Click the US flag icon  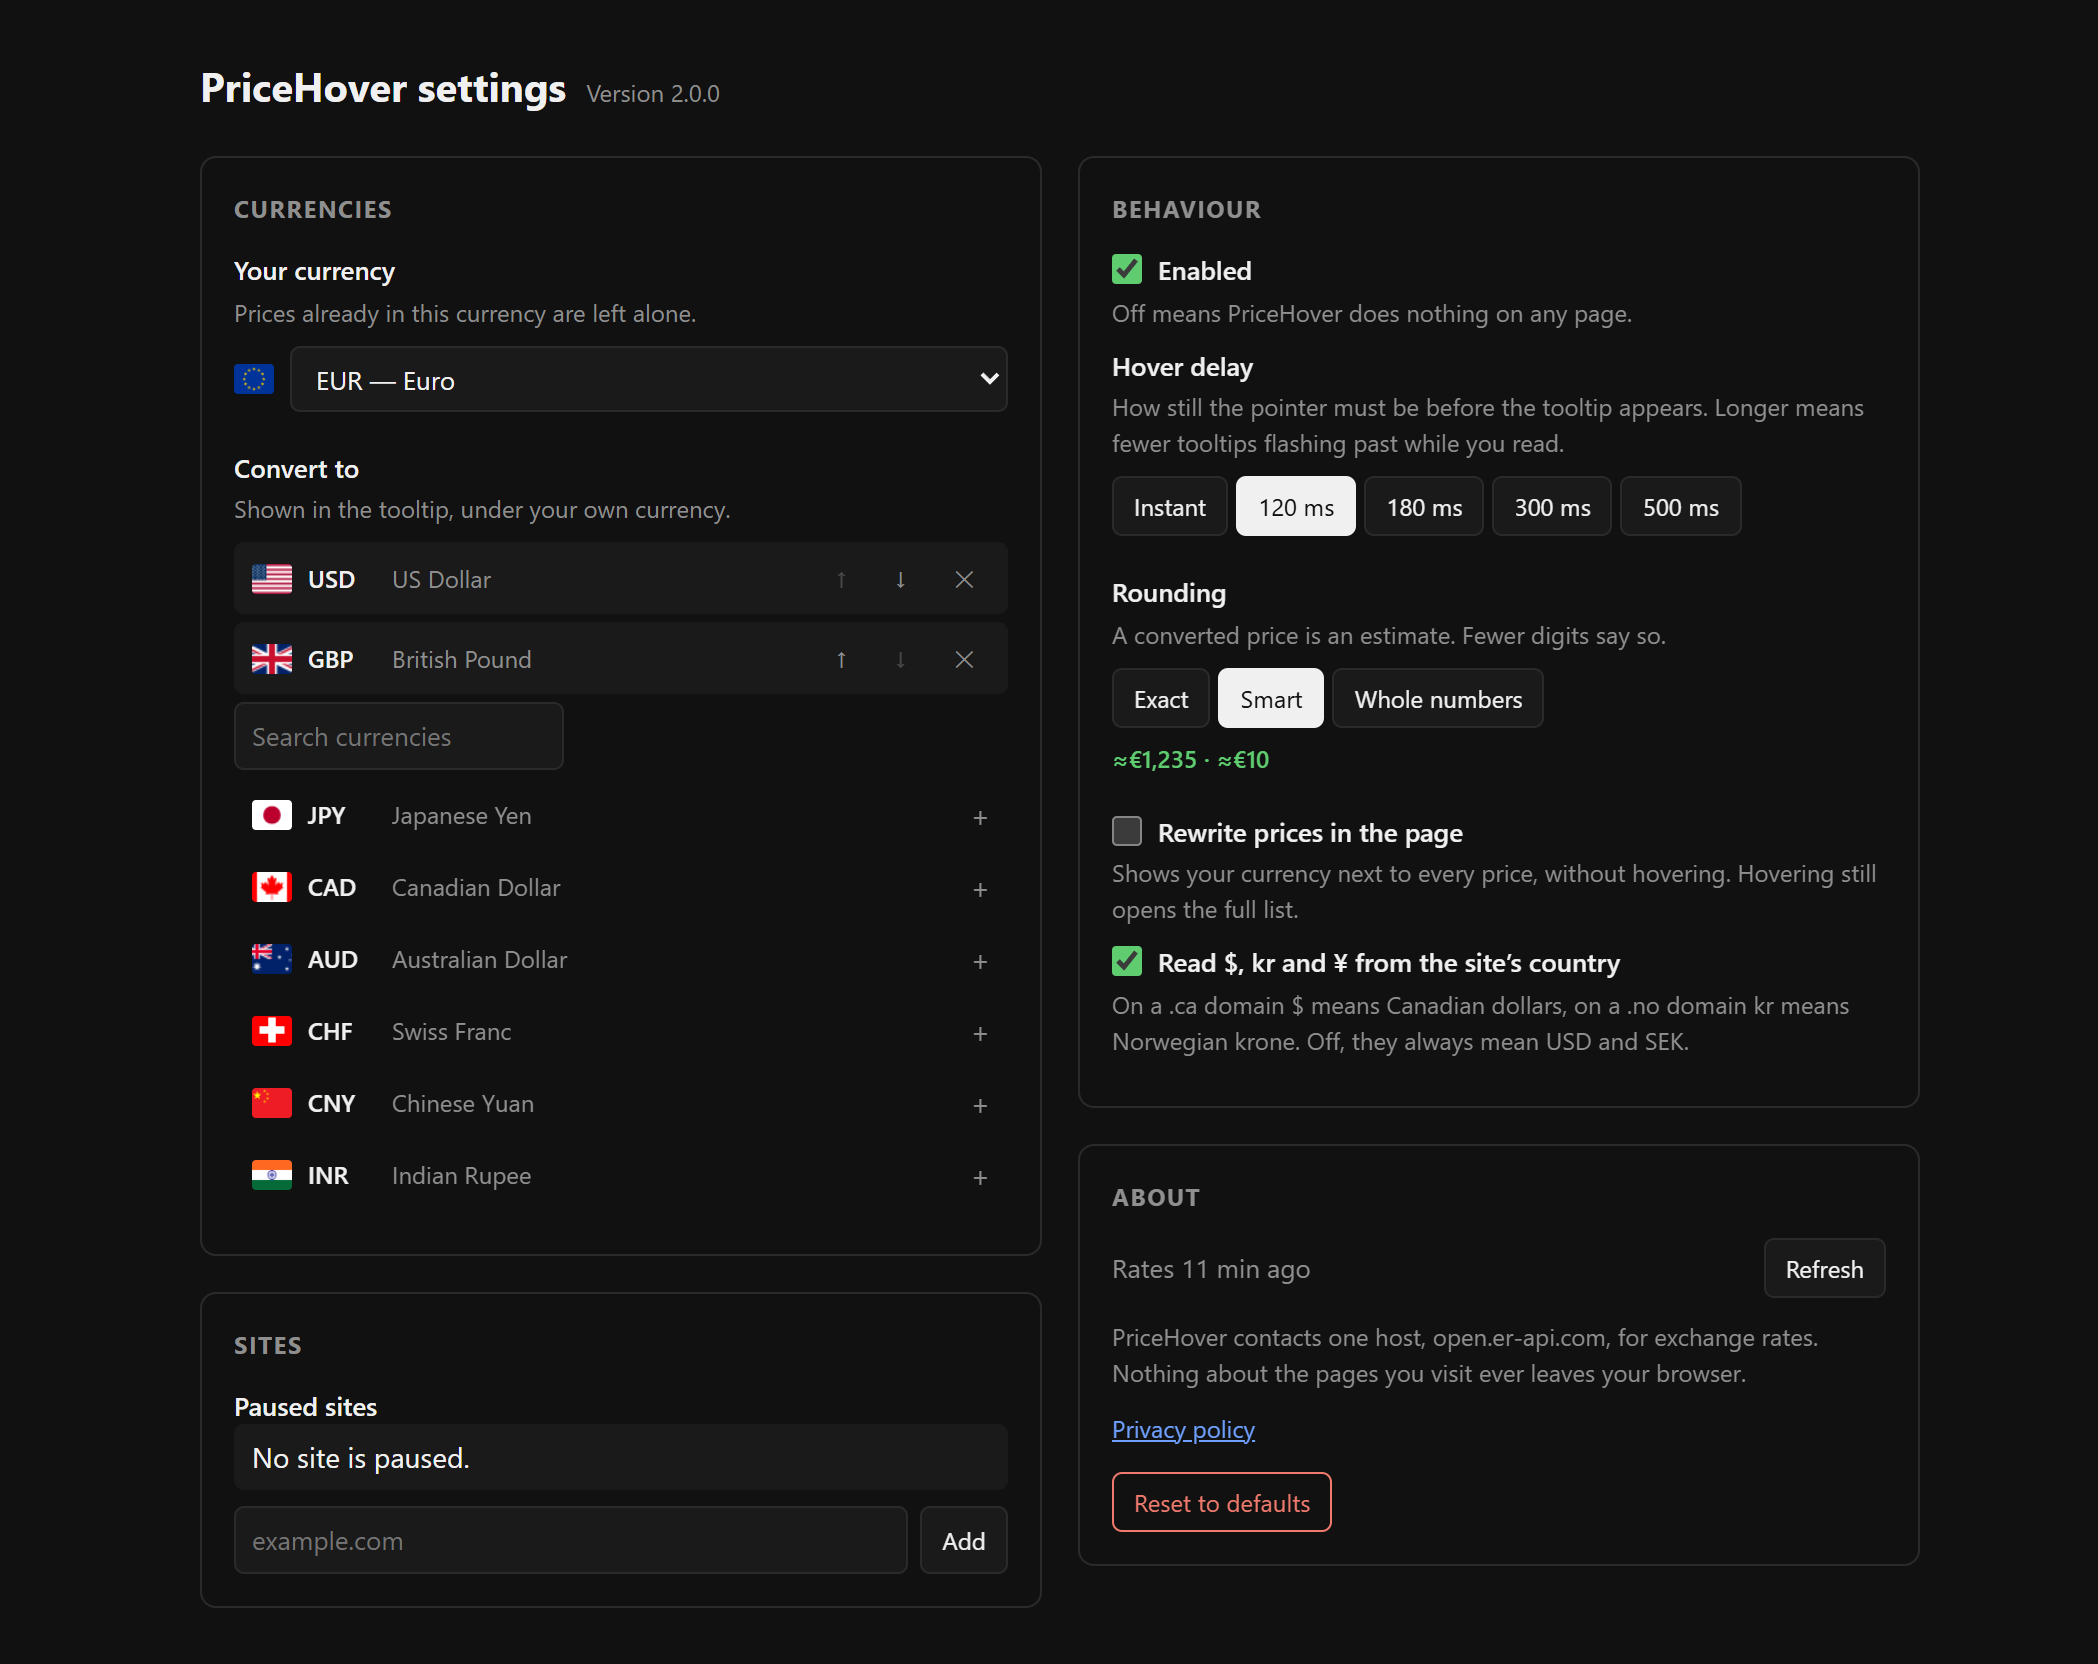pos(272,579)
